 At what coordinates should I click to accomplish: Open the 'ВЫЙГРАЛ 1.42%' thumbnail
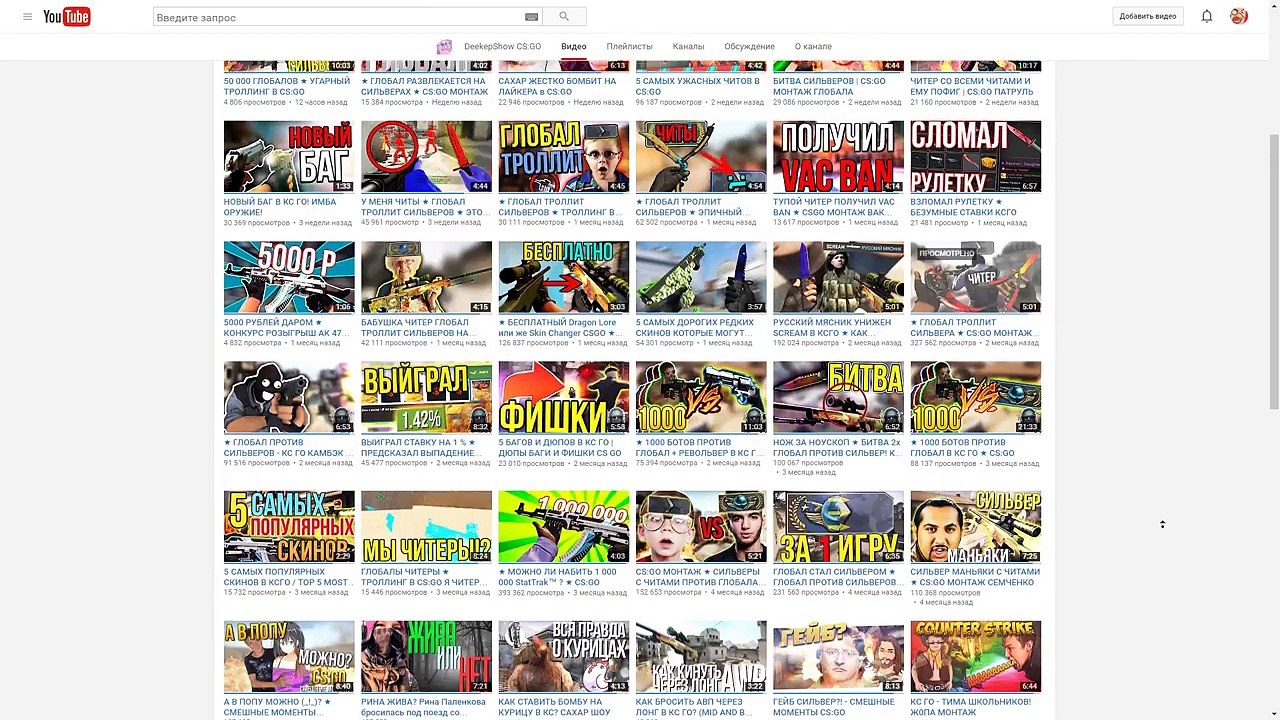(426, 398)
